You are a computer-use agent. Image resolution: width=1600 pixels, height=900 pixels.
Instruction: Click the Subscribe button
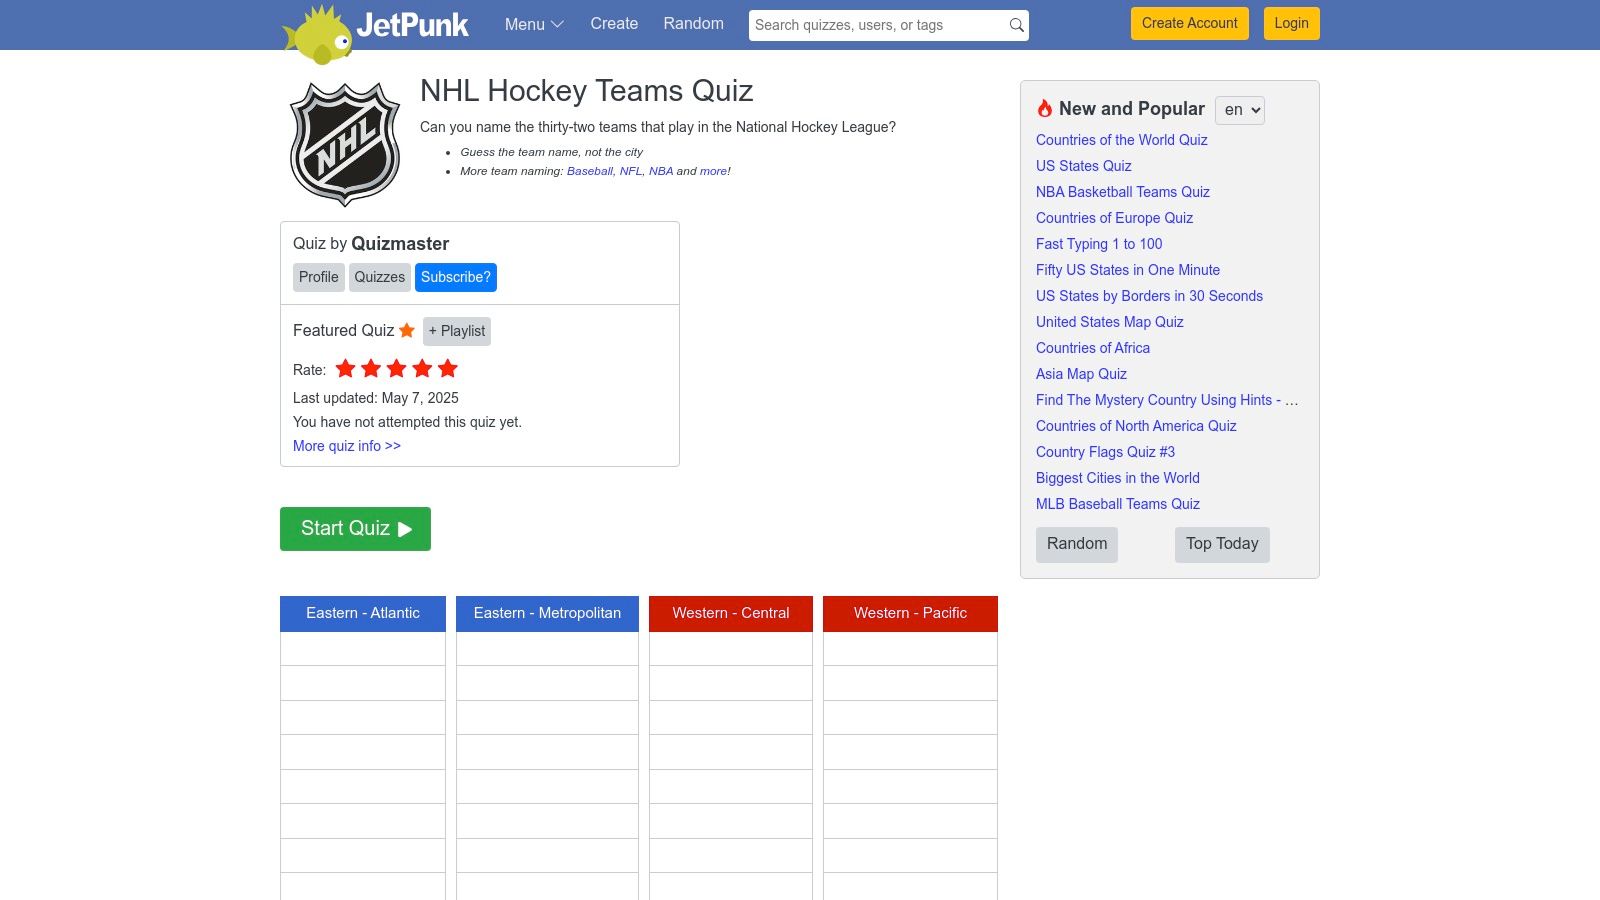(x=456, y=277)
